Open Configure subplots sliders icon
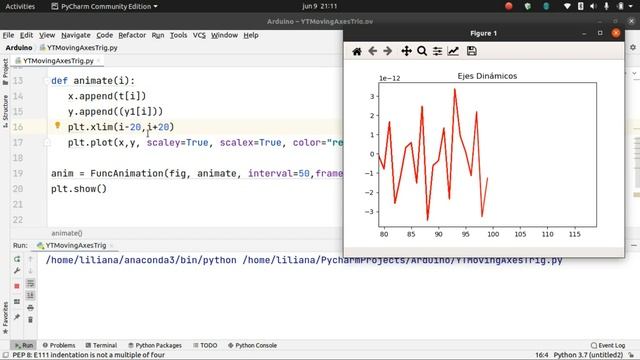Viewport: 640px width, 360px height. (x=438, y=51)
